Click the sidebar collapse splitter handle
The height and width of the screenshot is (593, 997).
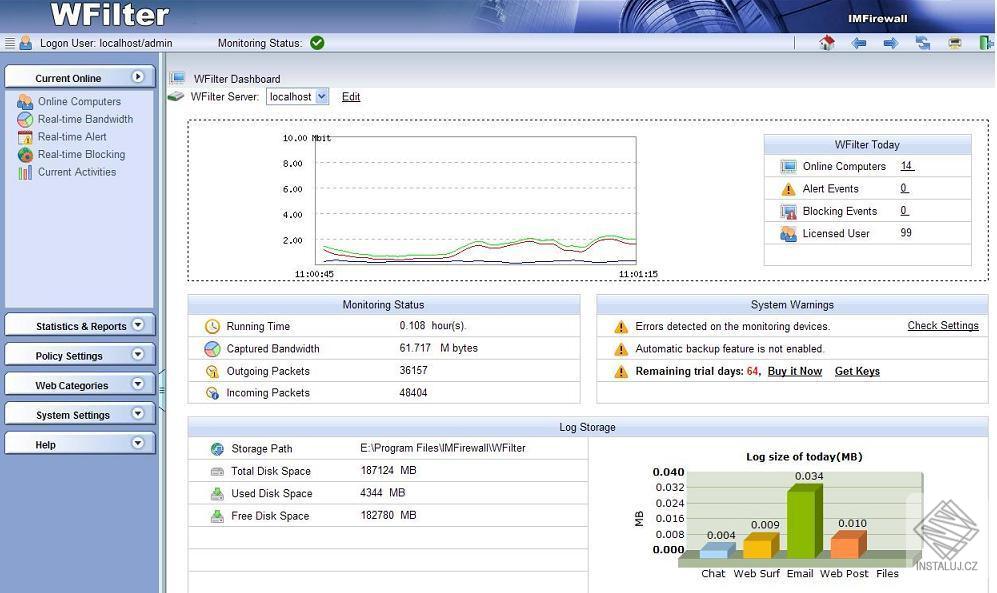click(162, 390)
